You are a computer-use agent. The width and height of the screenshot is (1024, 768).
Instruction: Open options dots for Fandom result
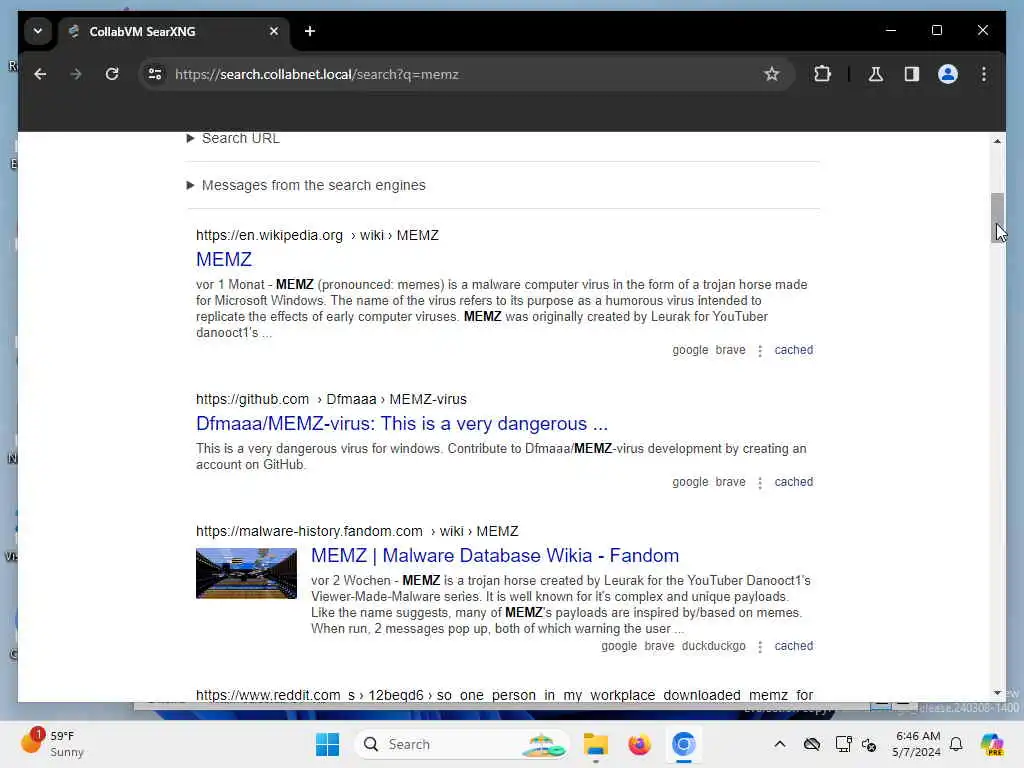760,647
